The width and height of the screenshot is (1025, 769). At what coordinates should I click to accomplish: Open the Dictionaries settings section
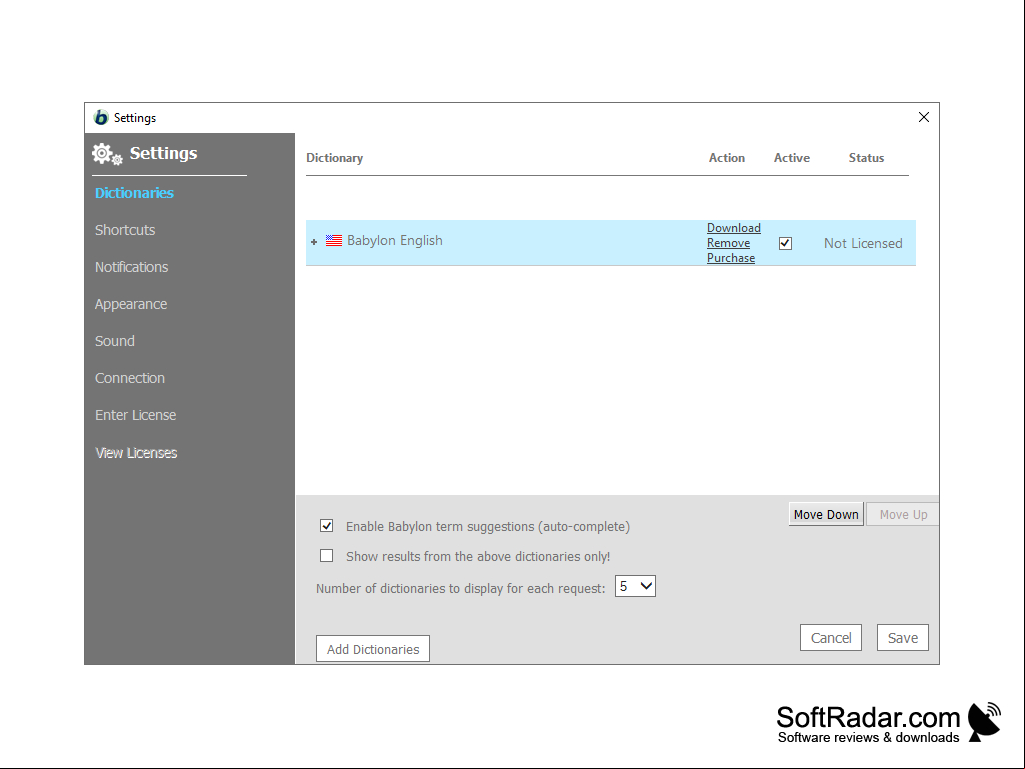[x=134, y=193]
